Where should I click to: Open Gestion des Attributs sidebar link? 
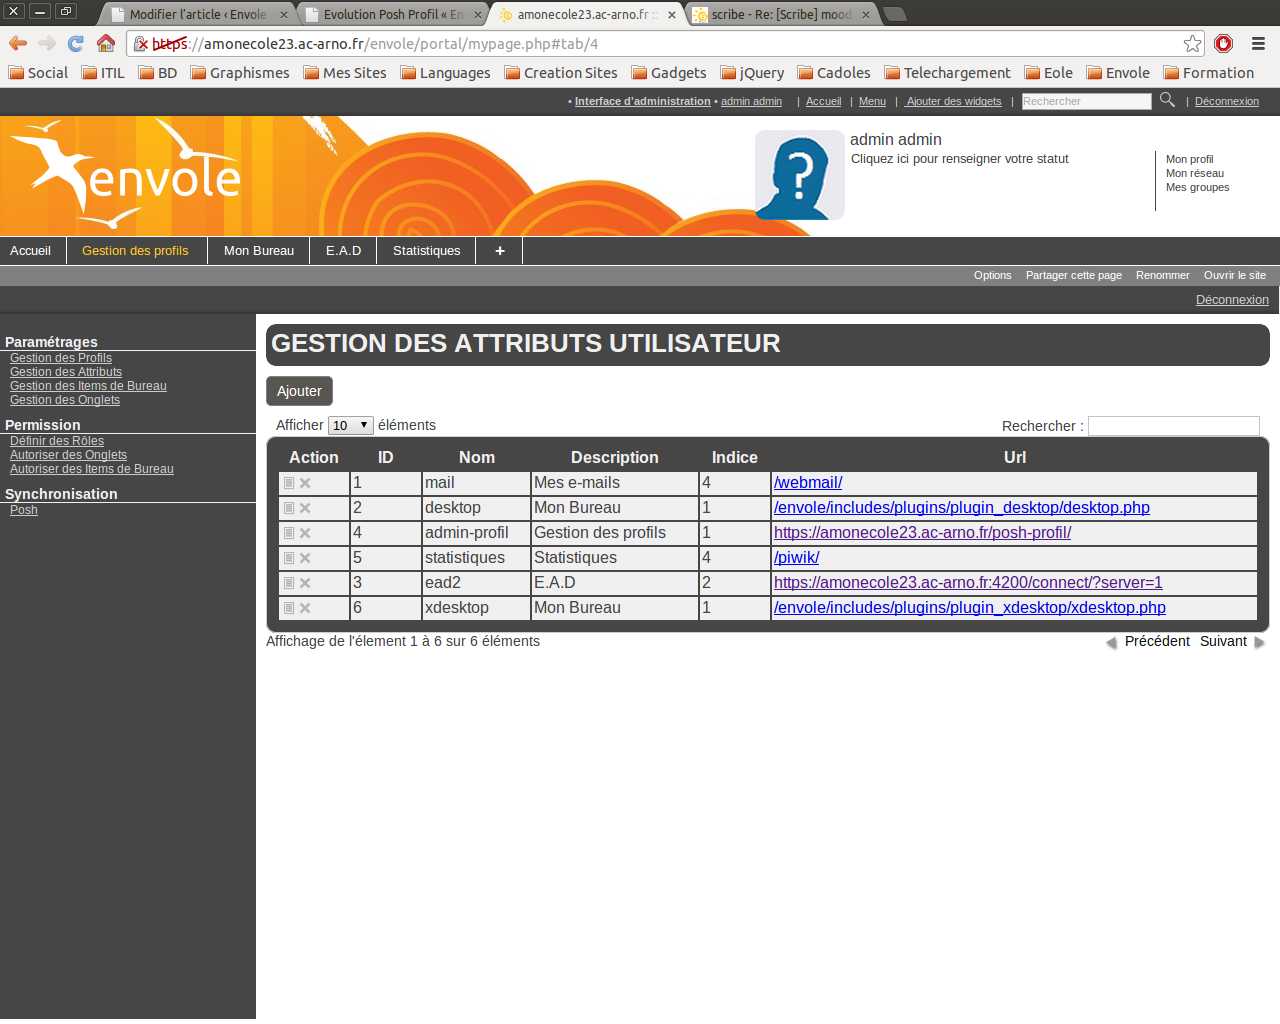pos(66,372)
